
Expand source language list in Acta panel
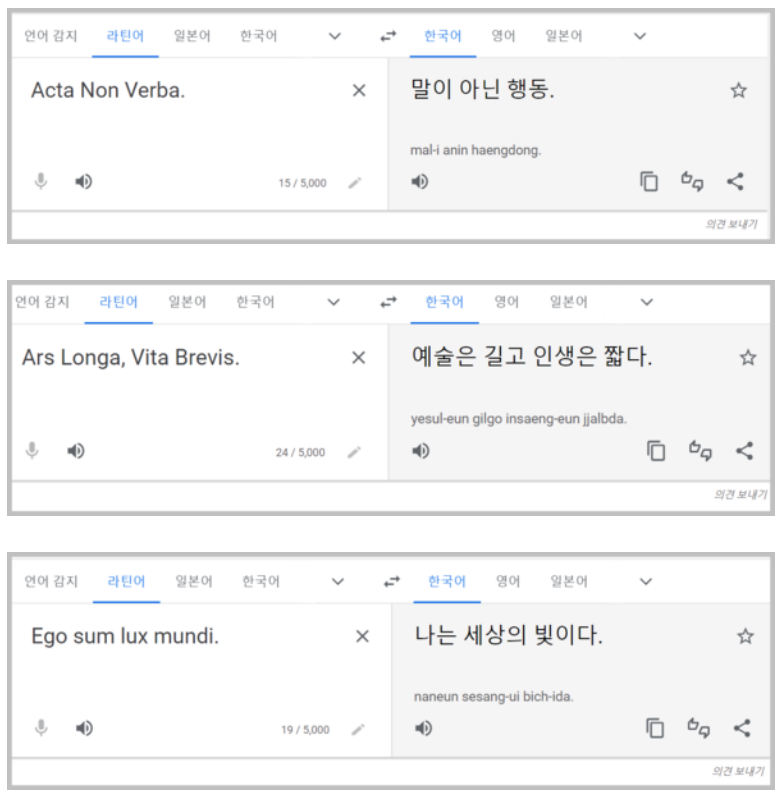coord(334,36)
